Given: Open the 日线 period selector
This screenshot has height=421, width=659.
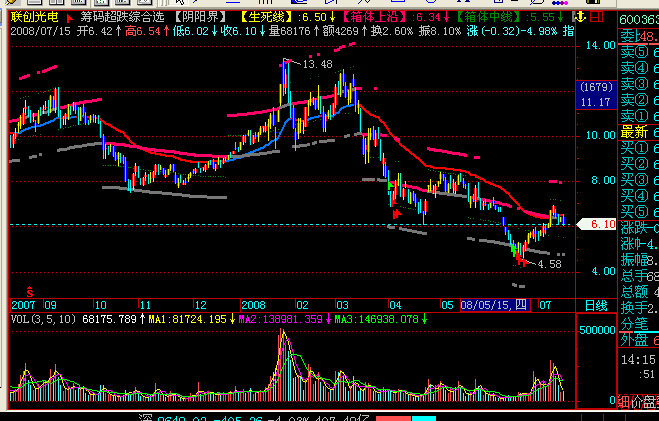Looking at the screenshot, I should pos(596,305).
